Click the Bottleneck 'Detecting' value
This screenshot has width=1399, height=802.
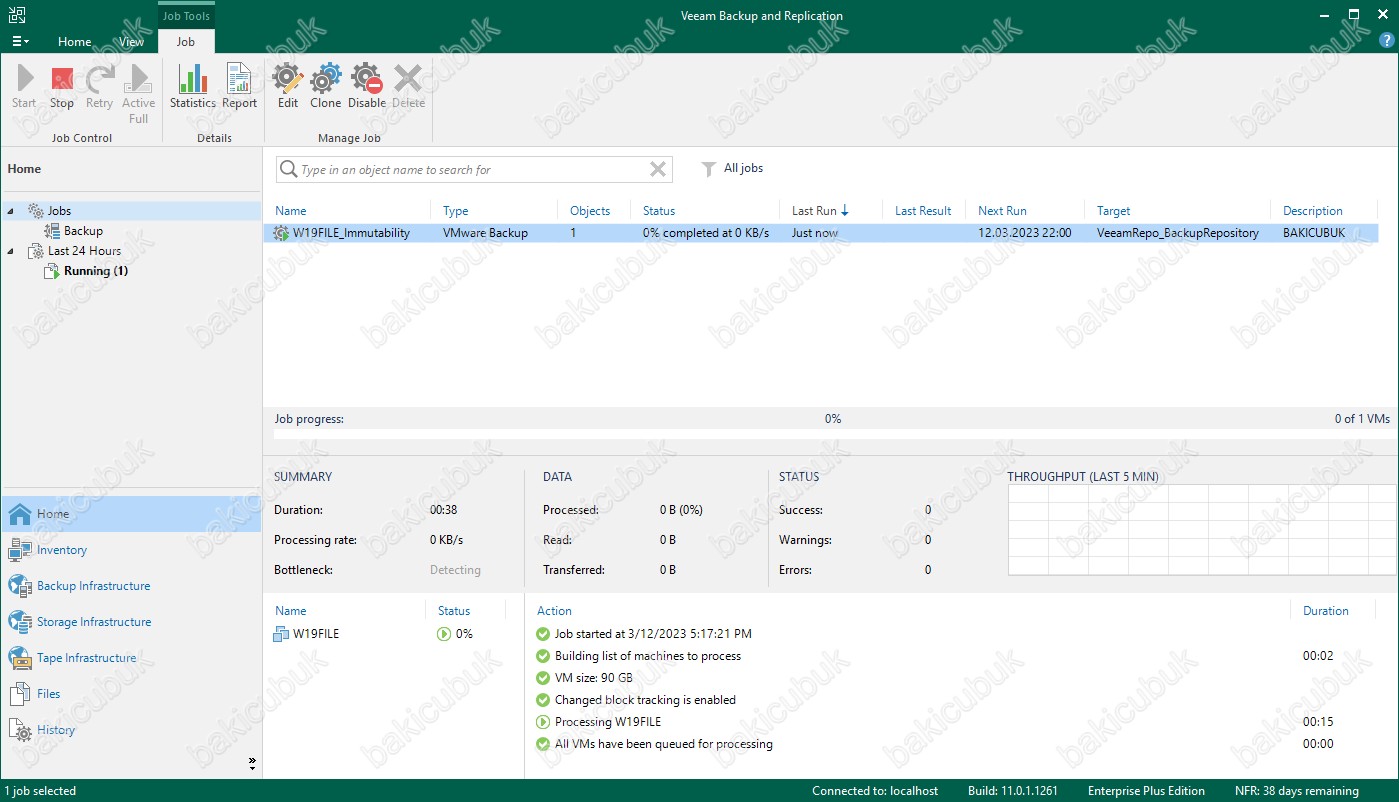click(455, 570)
